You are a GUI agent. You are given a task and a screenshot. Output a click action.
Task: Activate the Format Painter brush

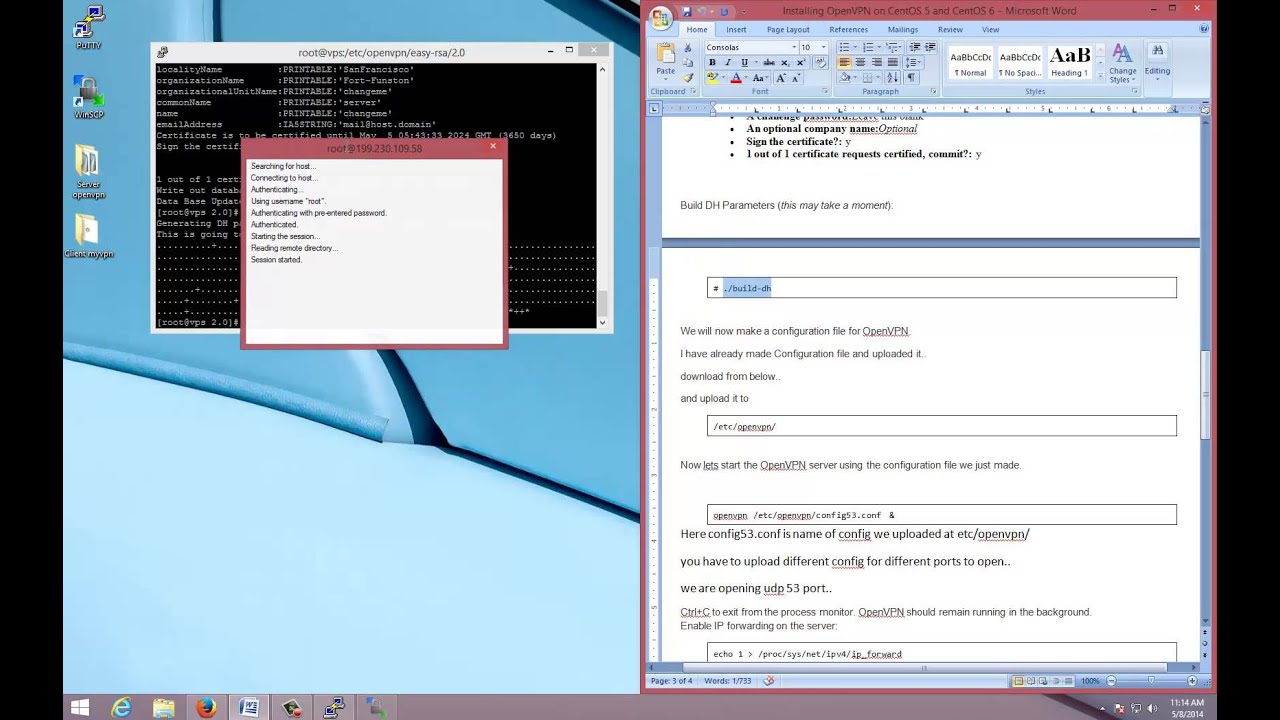688,77
